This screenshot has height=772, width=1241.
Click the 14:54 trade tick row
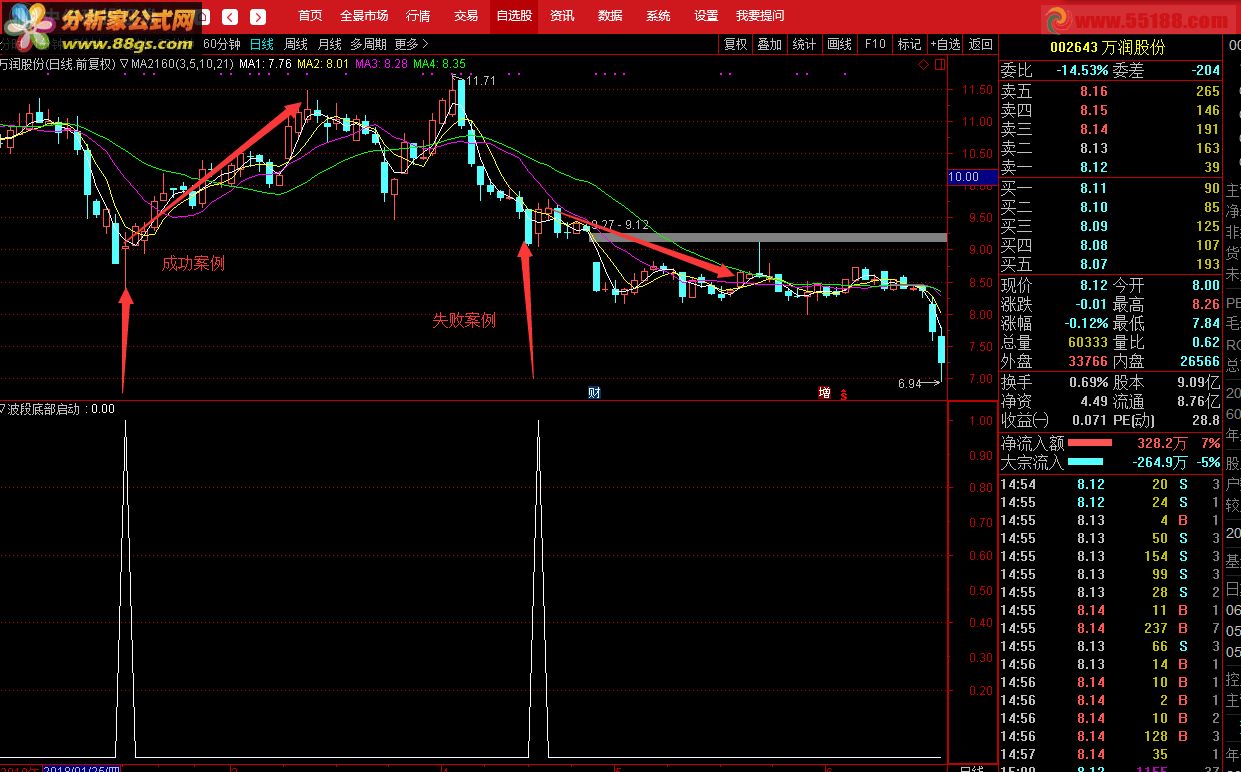click(1110, 484)
